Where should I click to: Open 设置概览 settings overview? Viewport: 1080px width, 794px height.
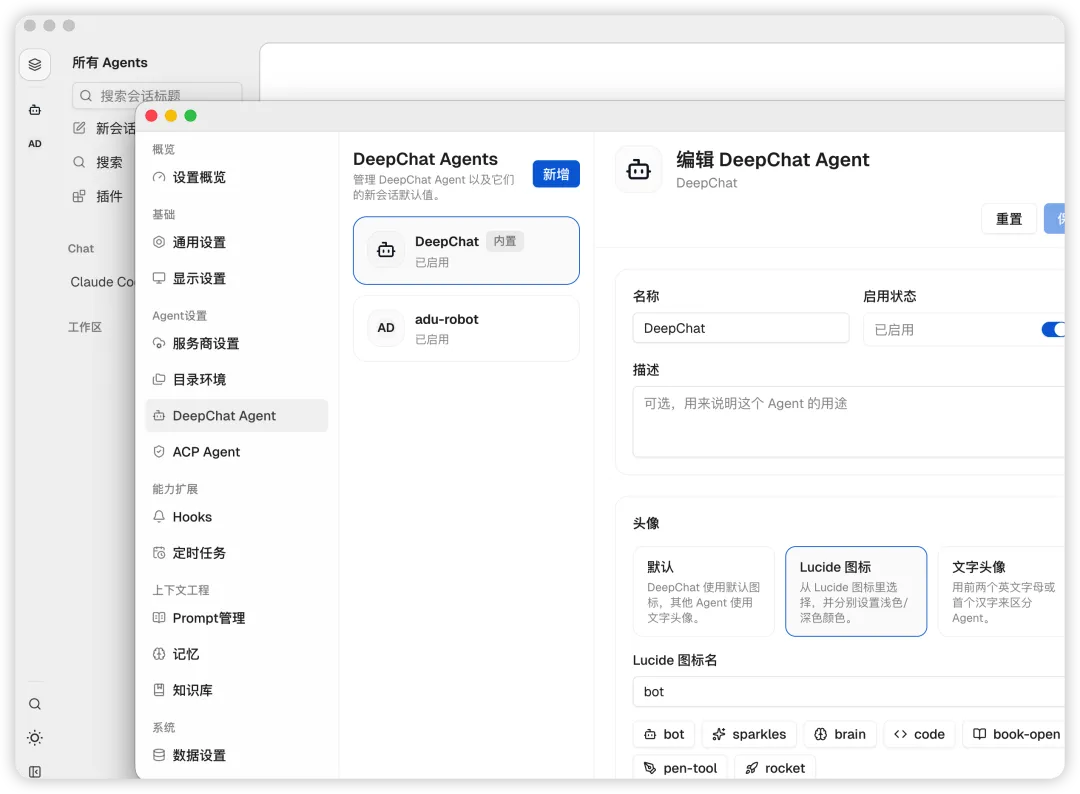coord(236,177)
